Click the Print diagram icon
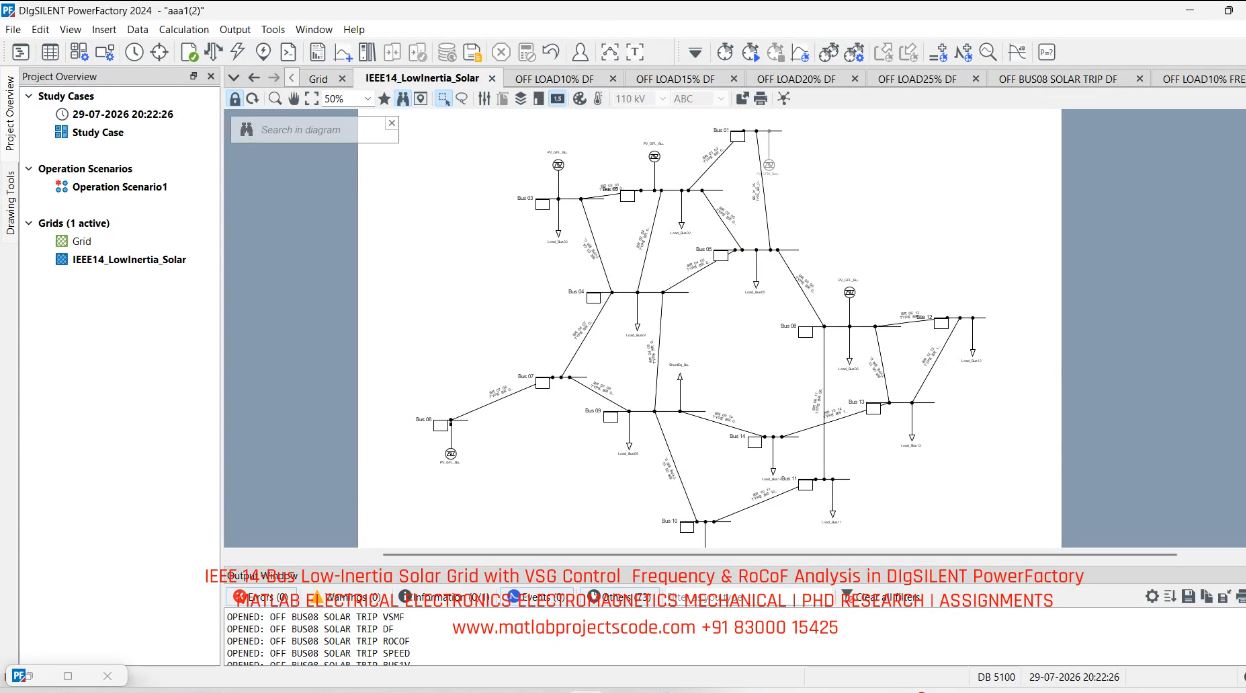This screenshot has height=693, width=1246. coord(760,98)
